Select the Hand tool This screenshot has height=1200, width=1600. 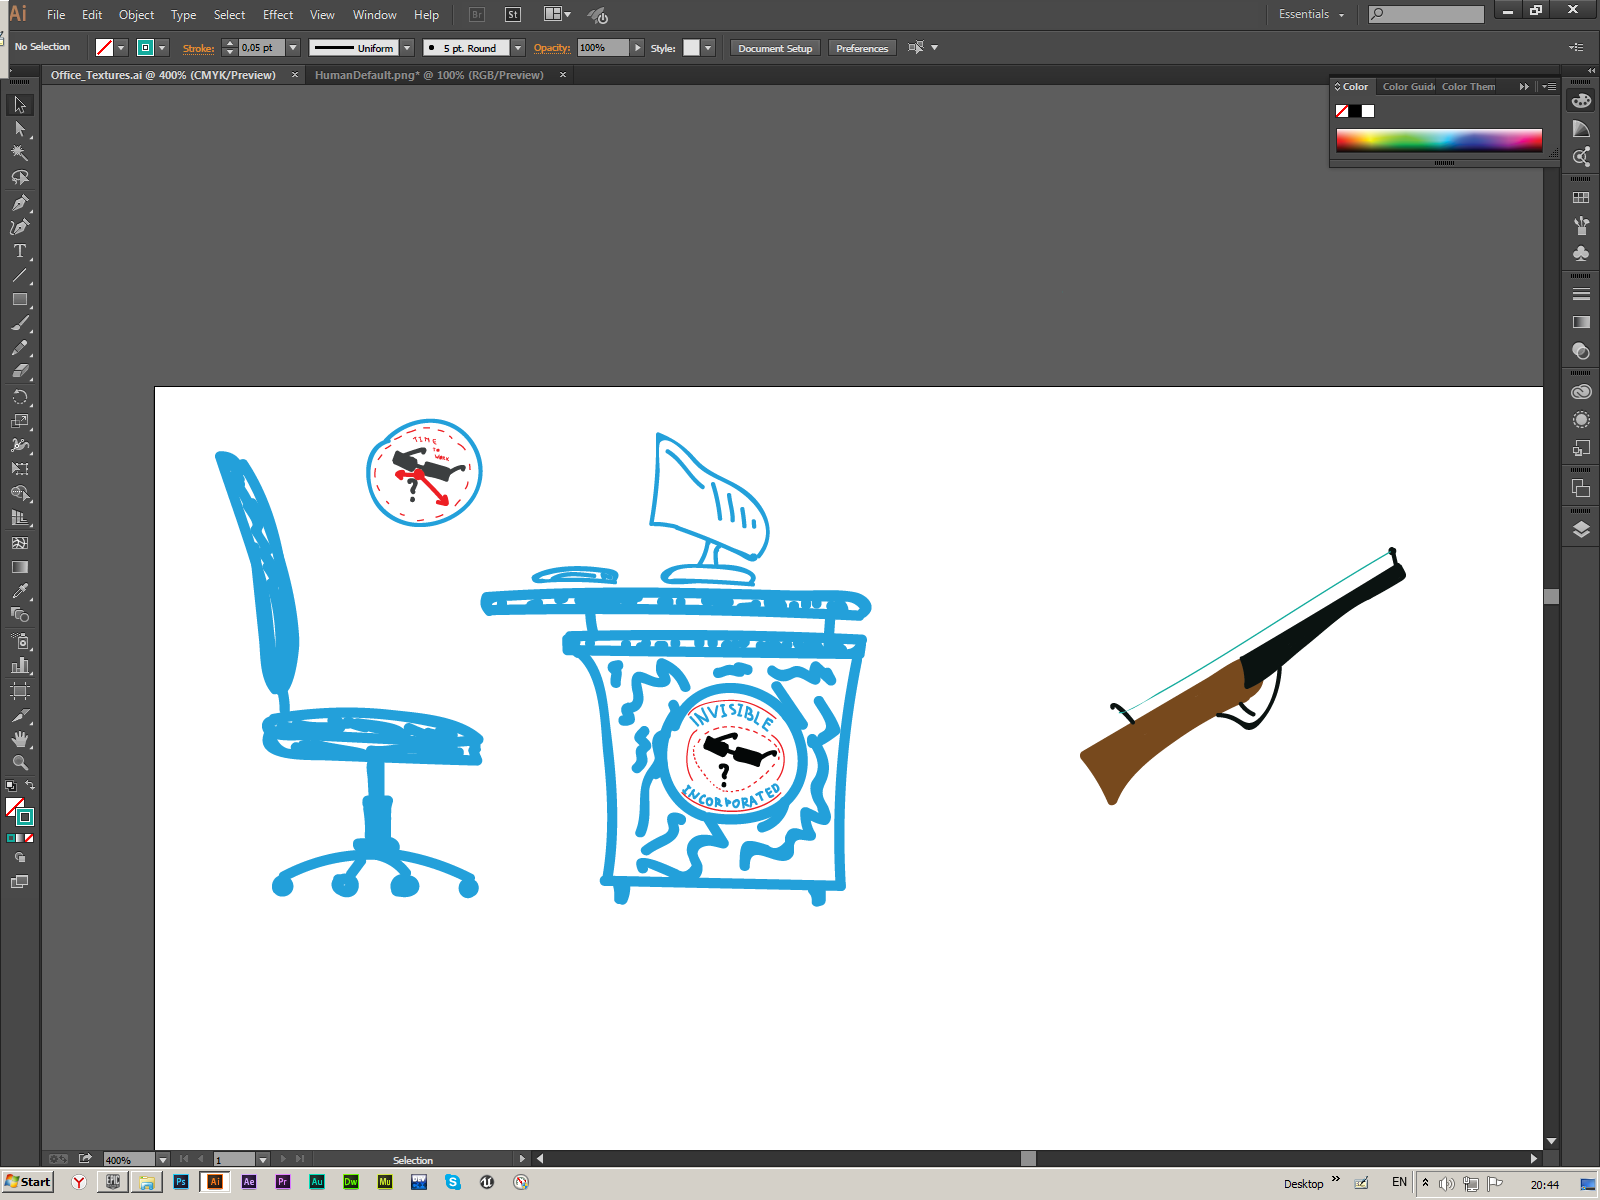[x=20, y=739]
